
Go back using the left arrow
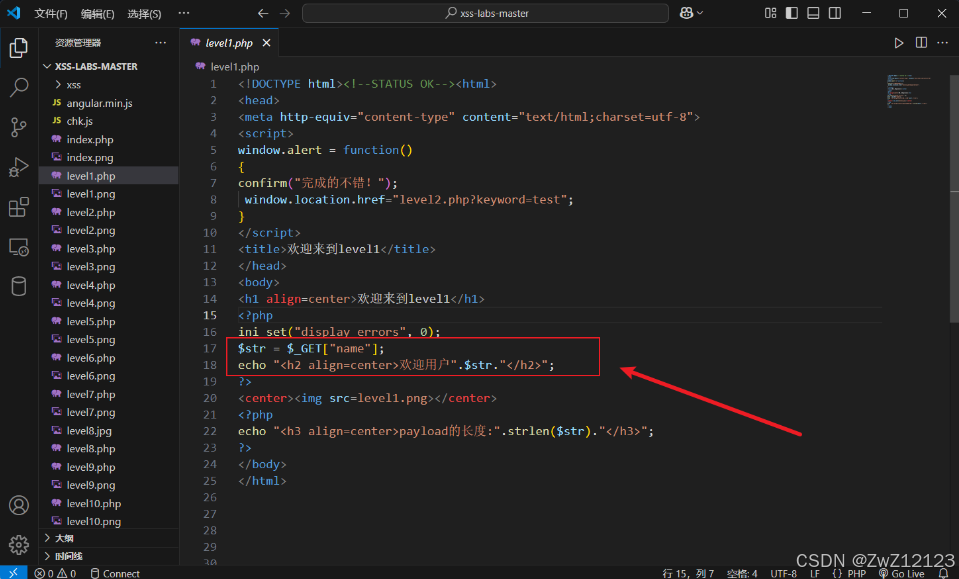(x=263, y=13)
